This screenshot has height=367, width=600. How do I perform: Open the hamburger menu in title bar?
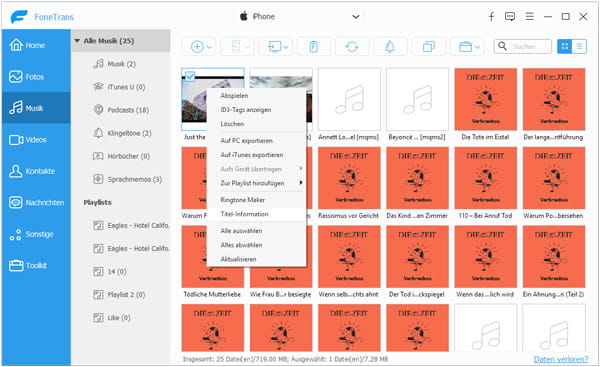530,16
